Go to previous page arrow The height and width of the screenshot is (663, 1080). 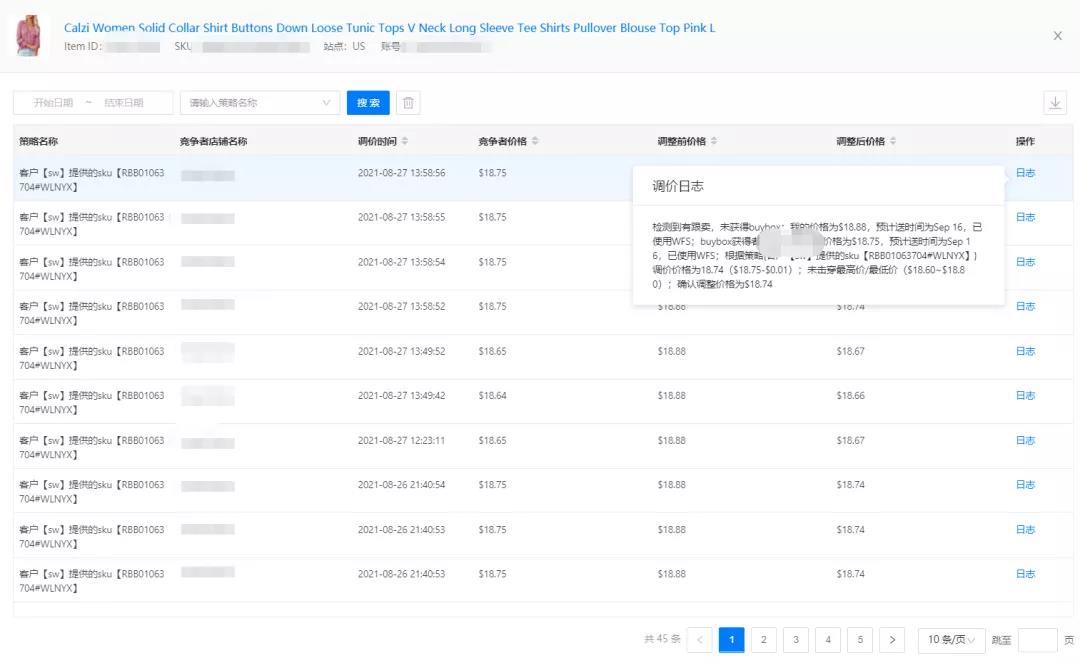[x=700, y=640]
